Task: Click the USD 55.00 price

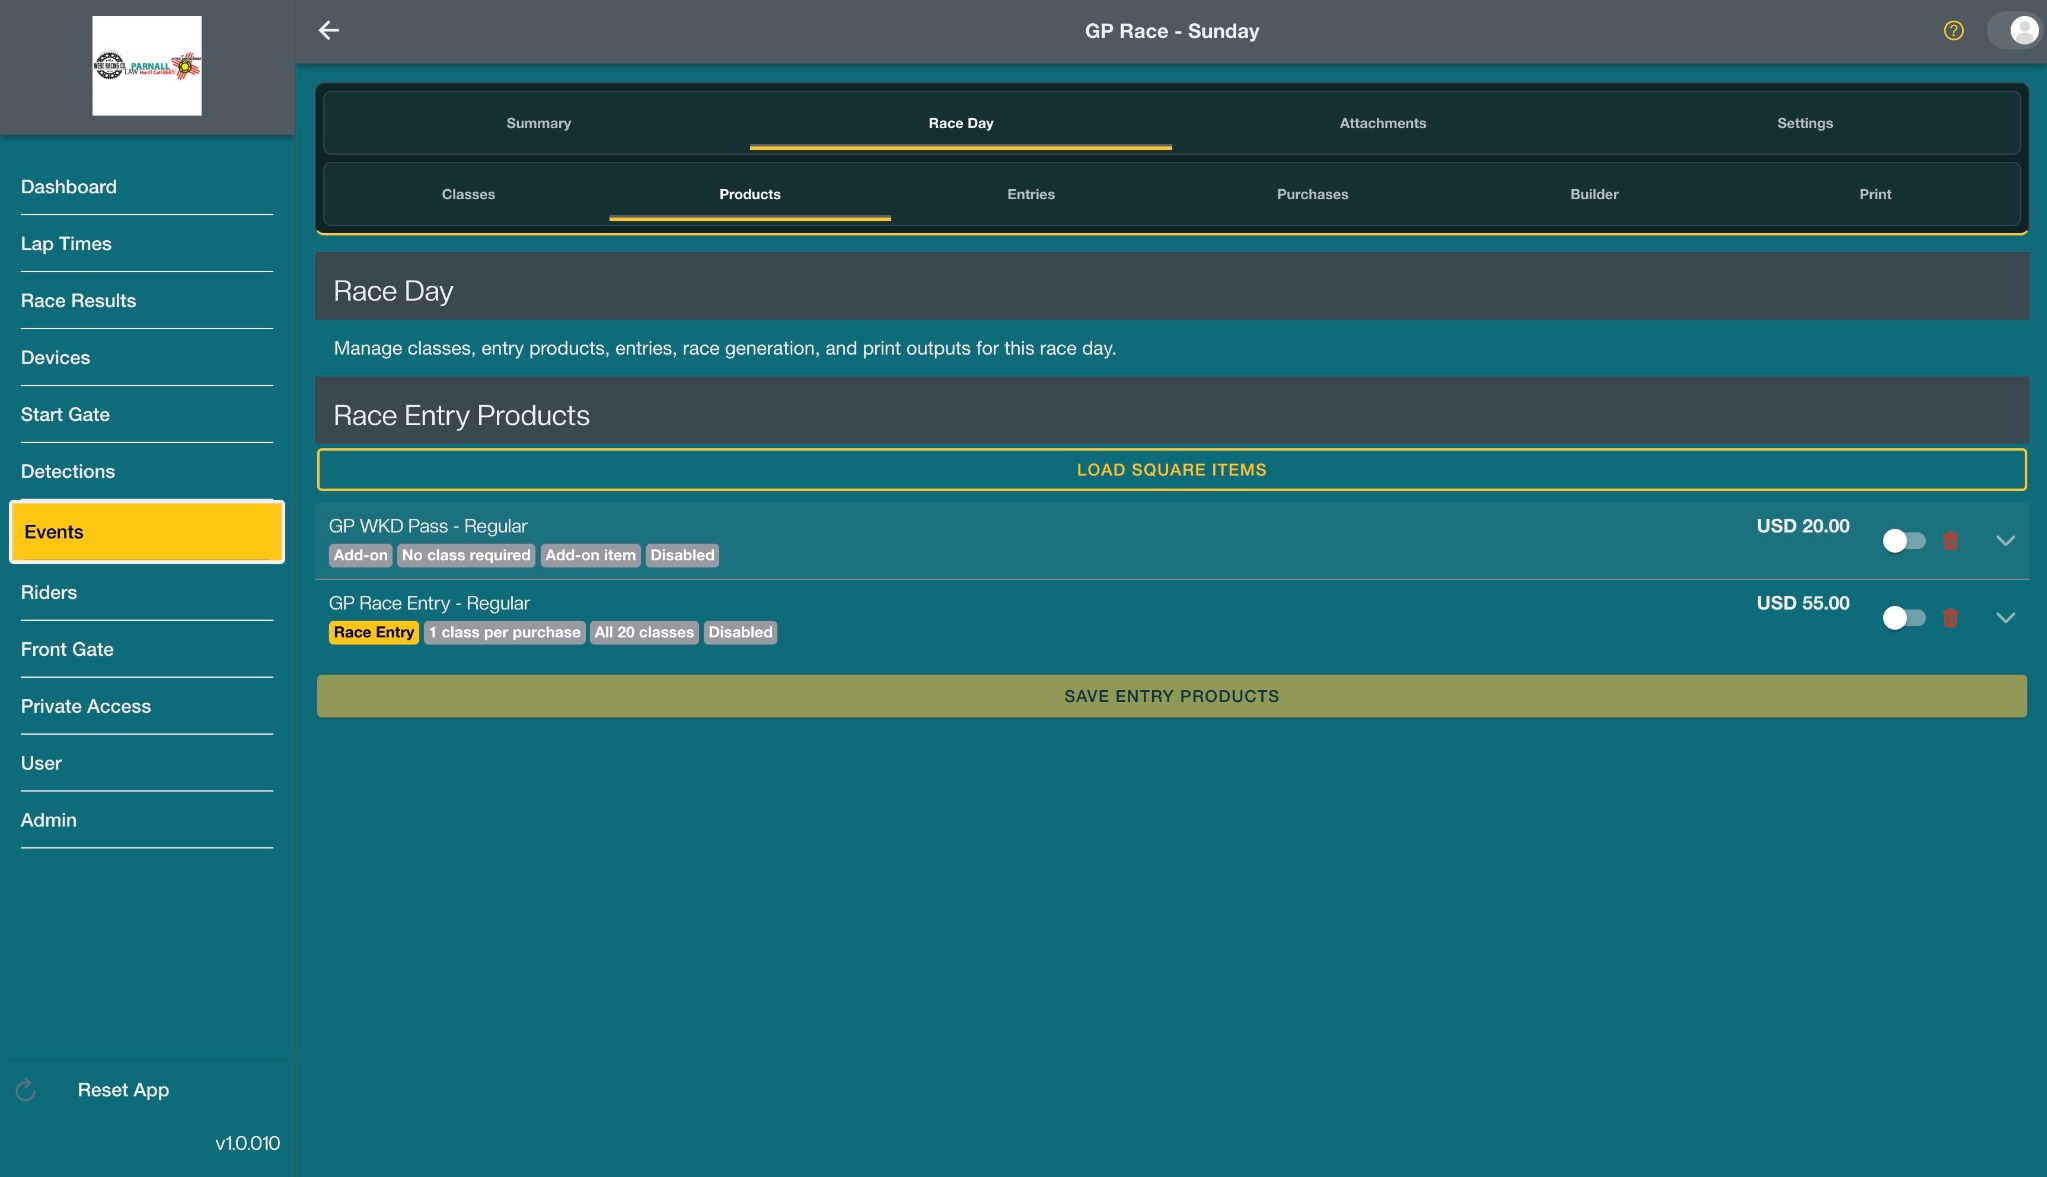Action: click(1803, 603)
